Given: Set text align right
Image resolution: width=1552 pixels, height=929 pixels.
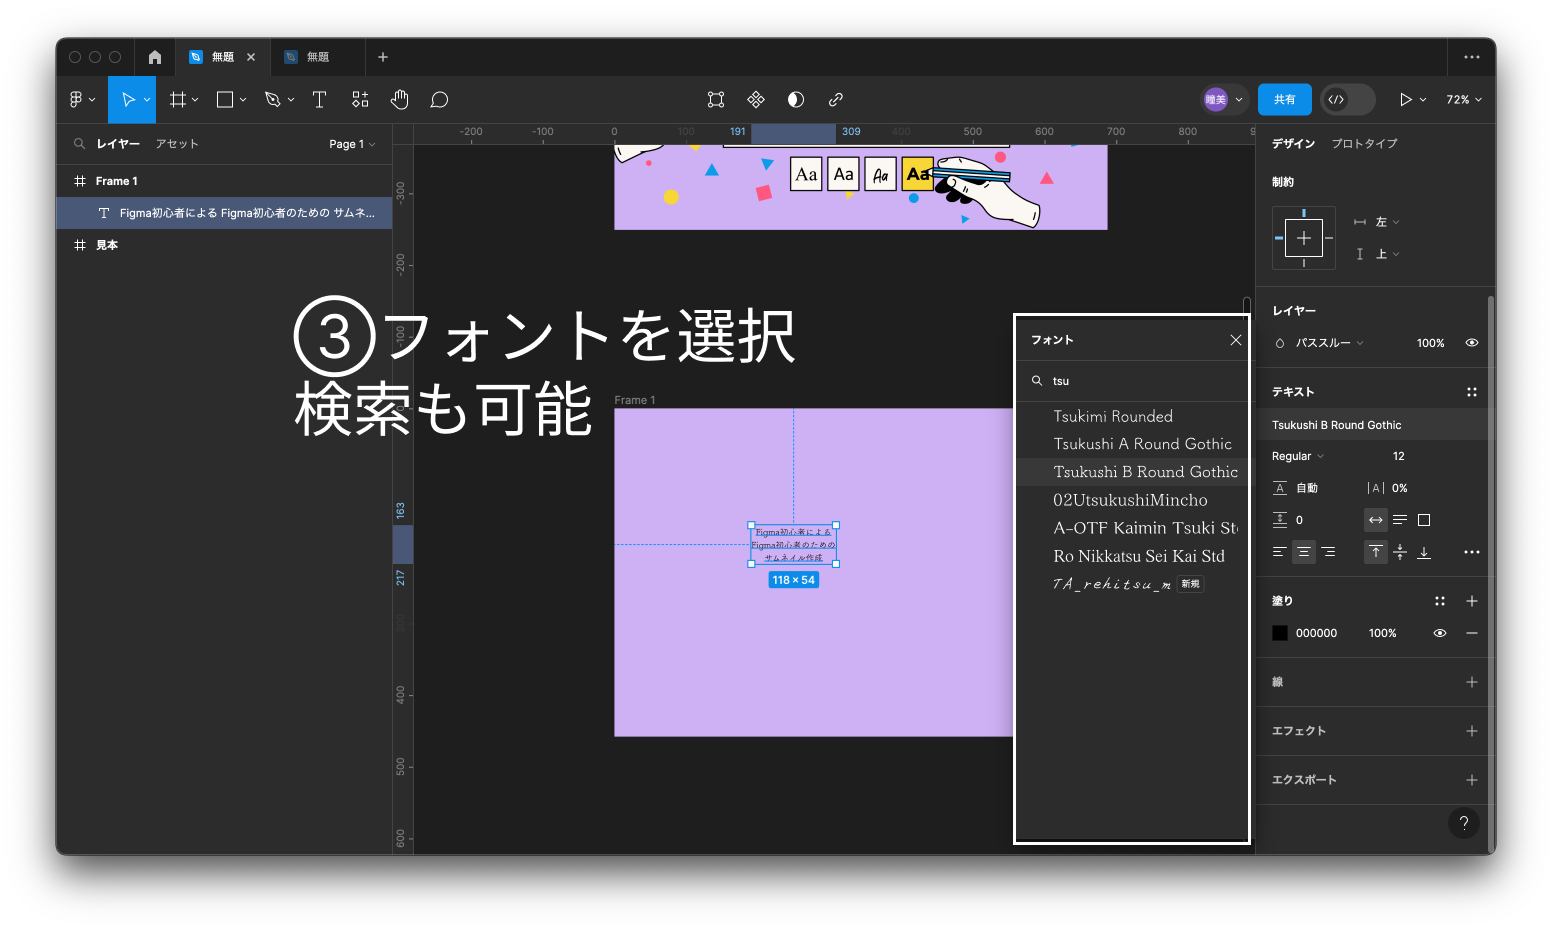Looking at the screenshot, I should tap(1328, 552).
